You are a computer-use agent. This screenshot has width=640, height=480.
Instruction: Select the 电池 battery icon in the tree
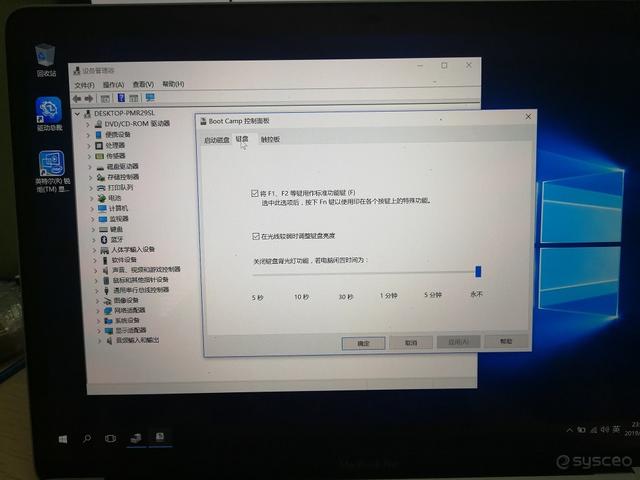[x=101, y=198]
